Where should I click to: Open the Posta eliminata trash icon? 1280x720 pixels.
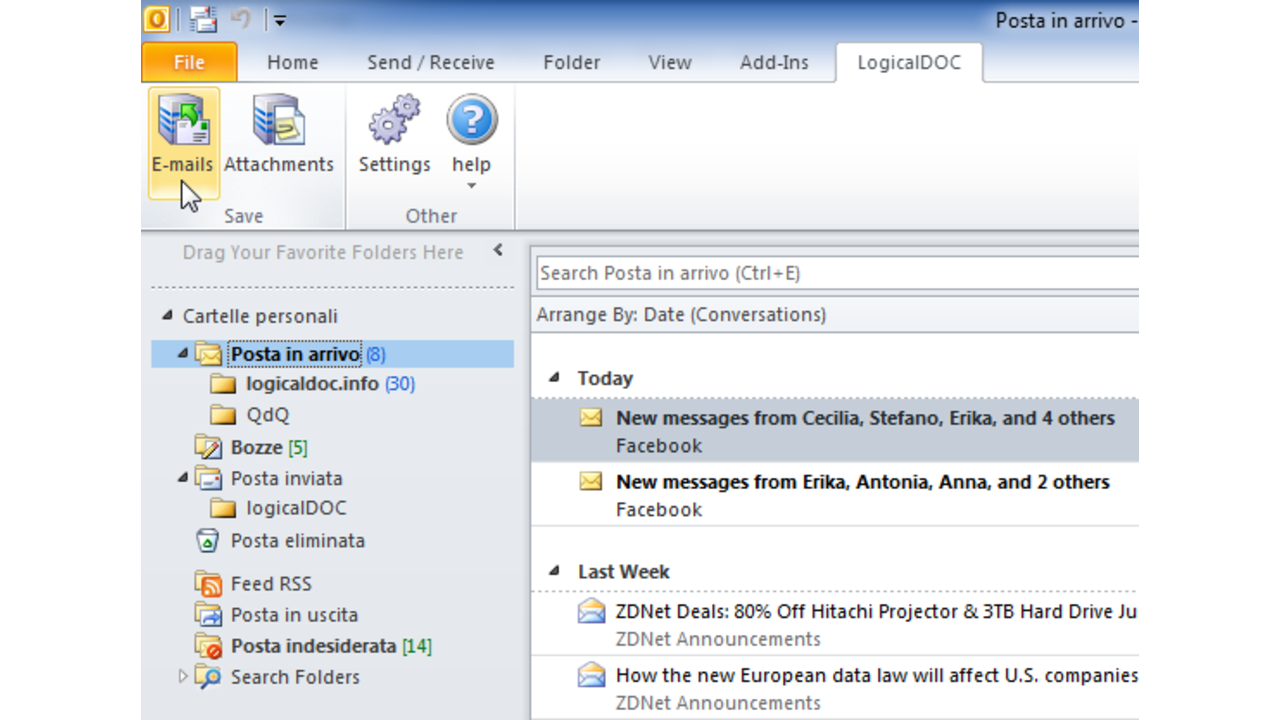pos(210,540)
